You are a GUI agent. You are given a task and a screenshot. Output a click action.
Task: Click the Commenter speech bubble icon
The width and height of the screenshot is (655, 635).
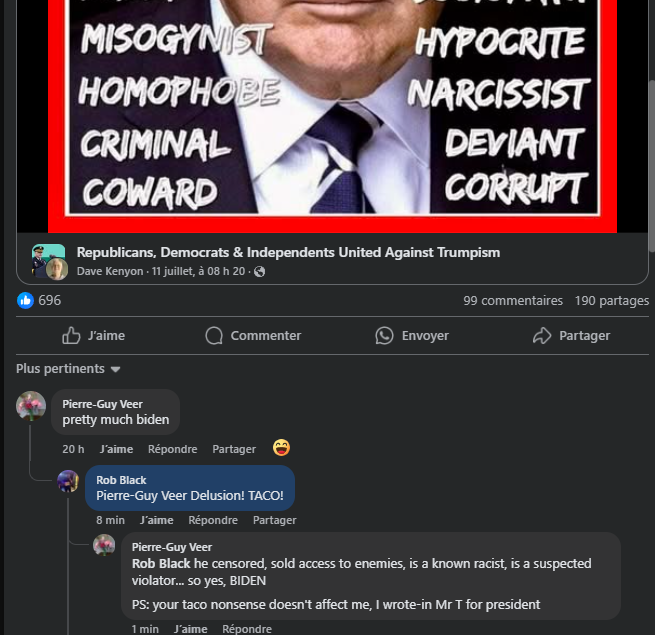[x=214, y=335]
